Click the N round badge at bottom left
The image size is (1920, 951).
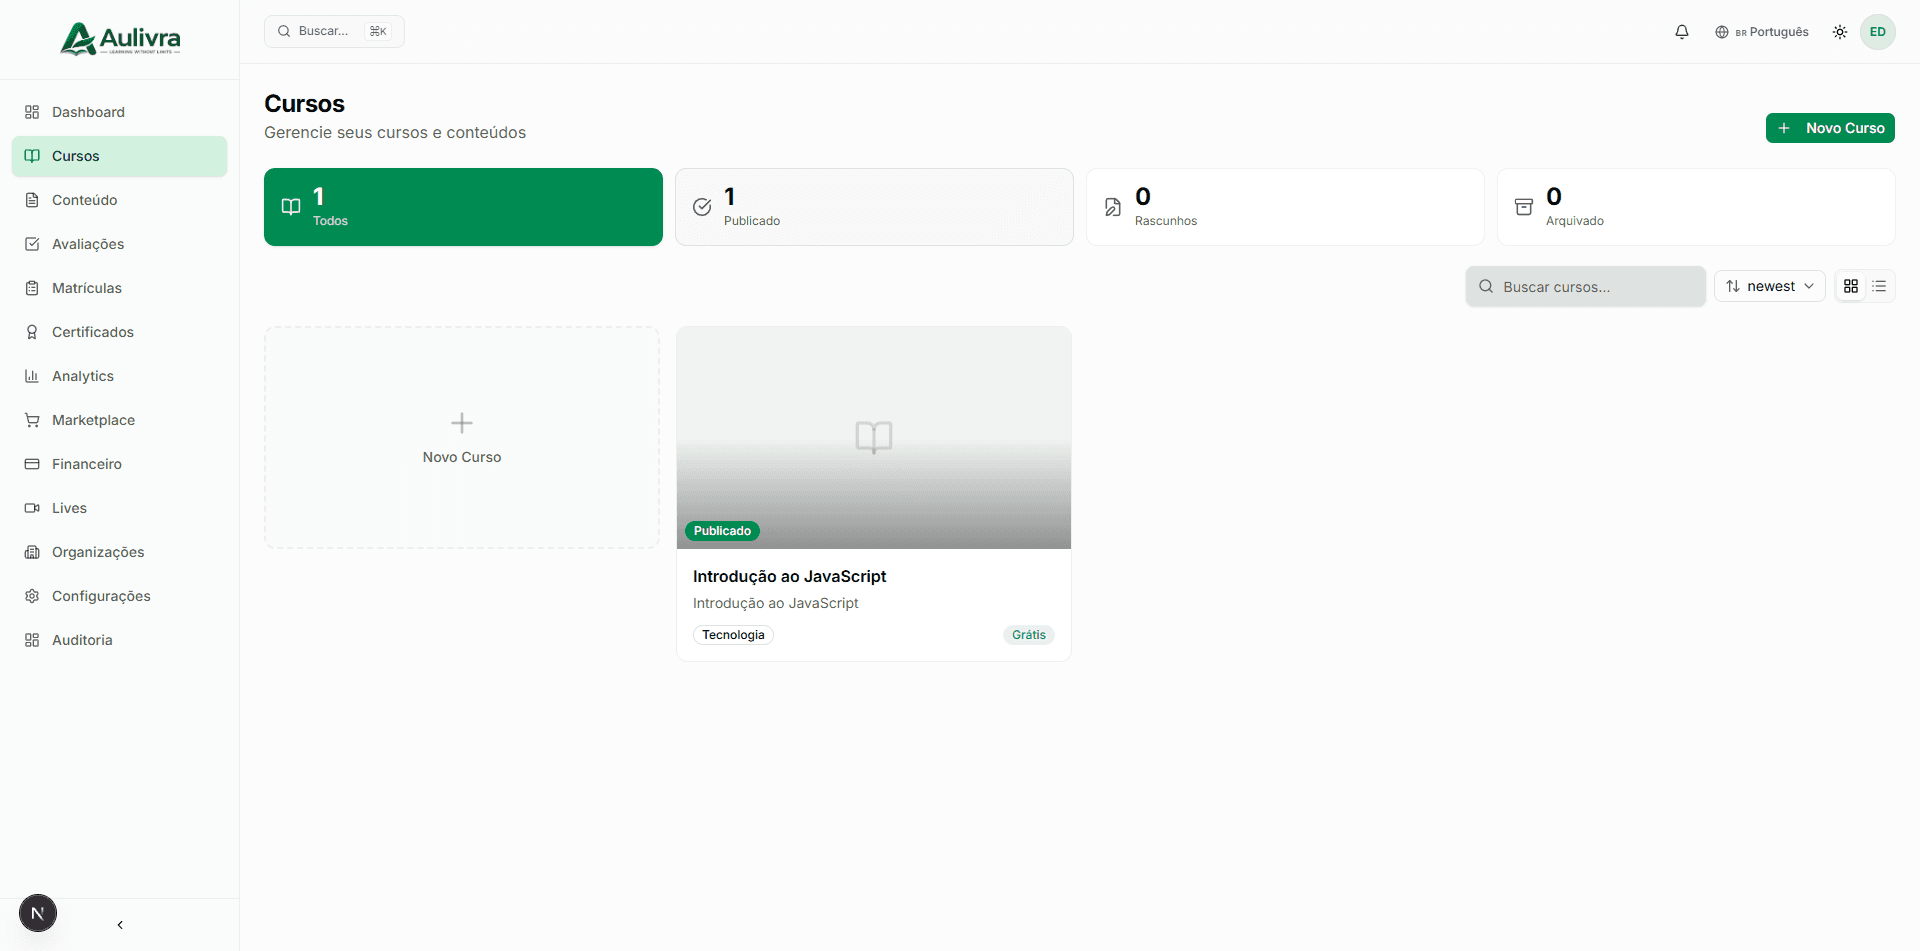pyautogui.click(x=38, y=913)
